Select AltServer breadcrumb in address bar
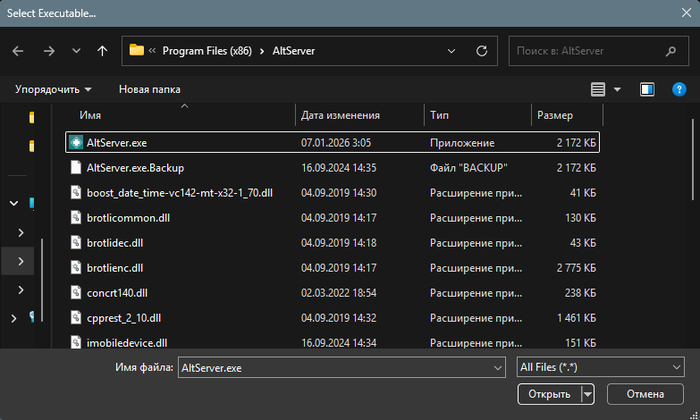700x420 pixels. (293, 51)
